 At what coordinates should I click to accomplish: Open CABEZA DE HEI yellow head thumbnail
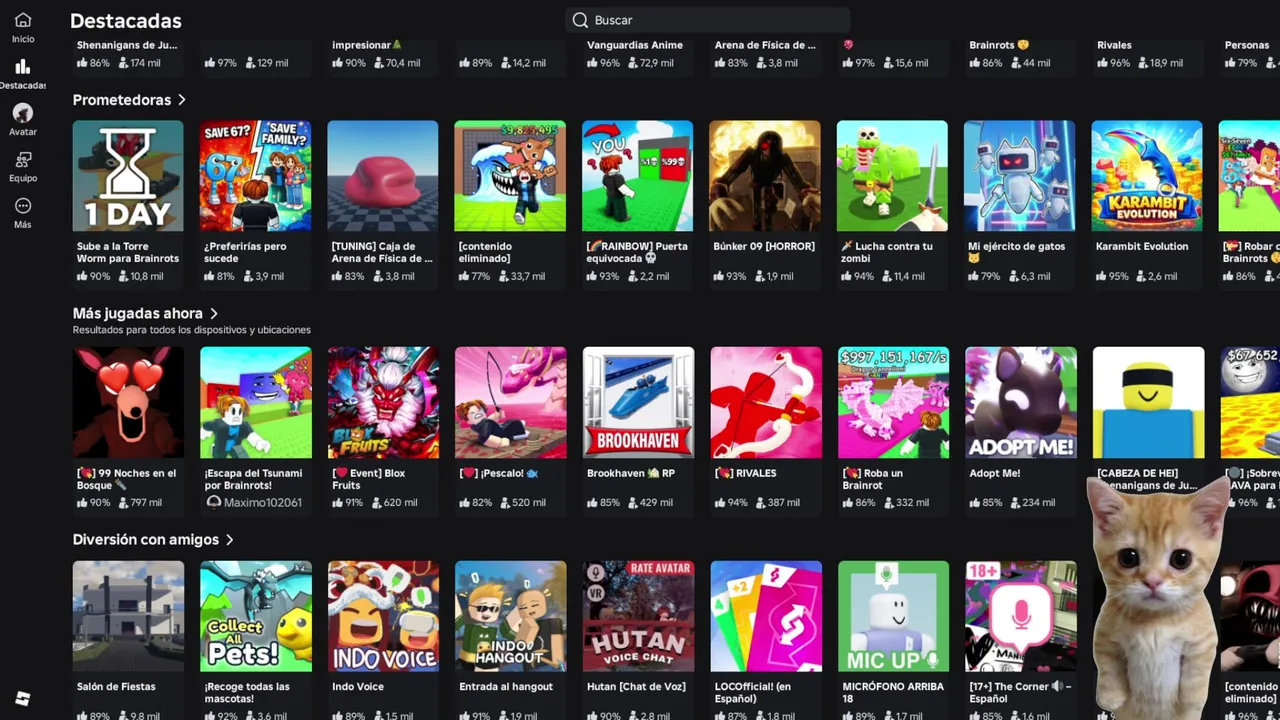[1149, 403]
